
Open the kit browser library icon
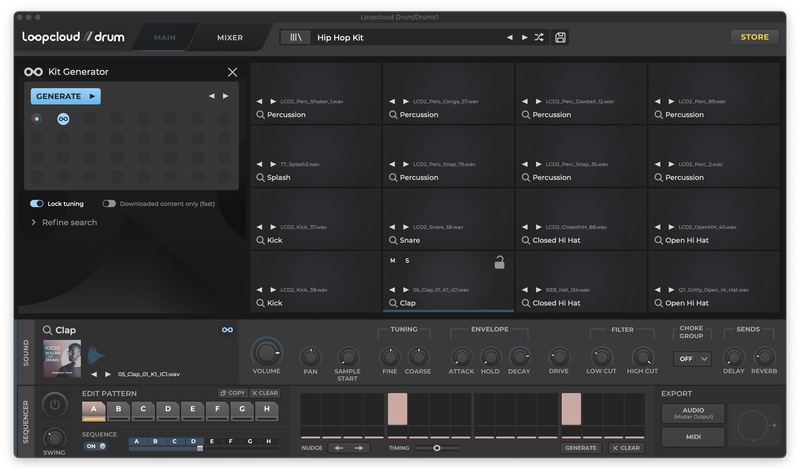click(x=296, y=37)
